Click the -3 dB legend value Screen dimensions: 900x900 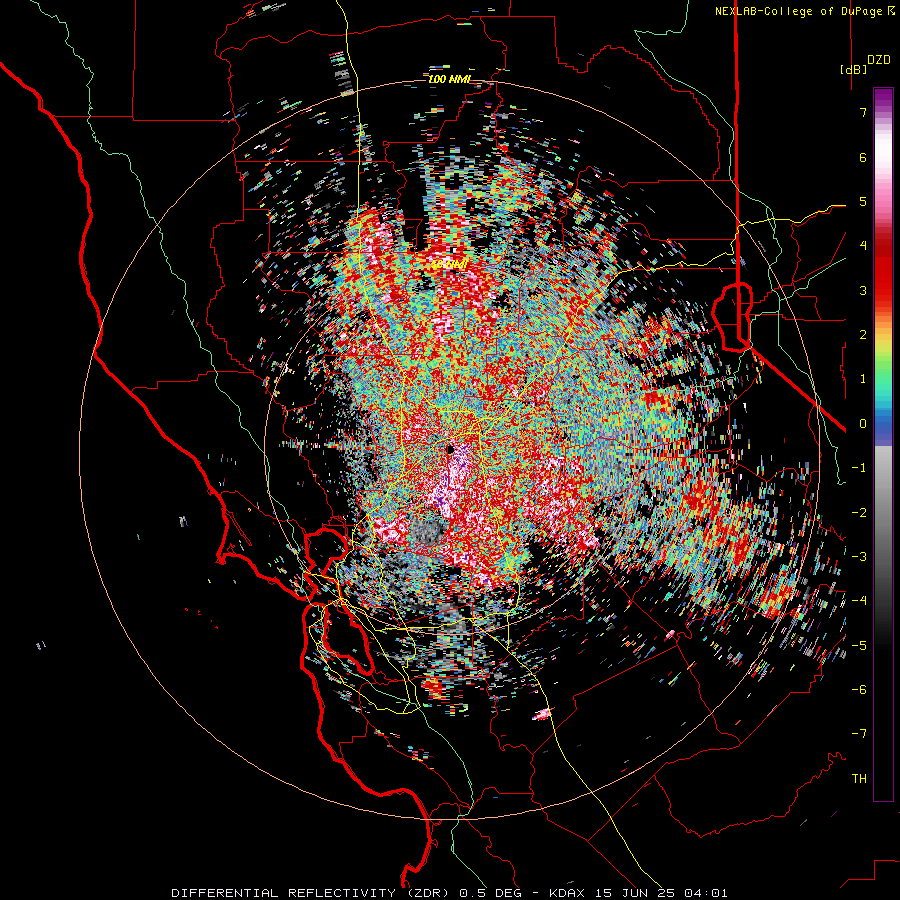coord(859,557)
